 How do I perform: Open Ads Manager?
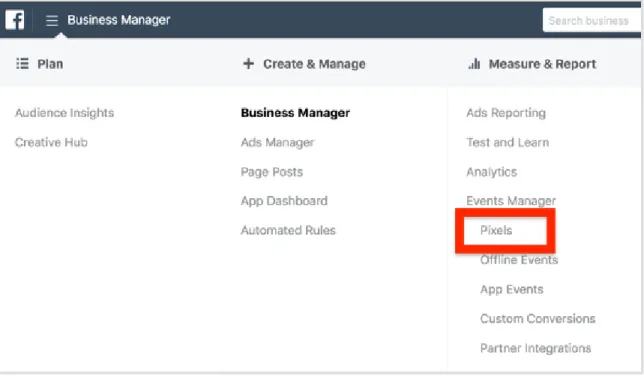coord(278,143)
